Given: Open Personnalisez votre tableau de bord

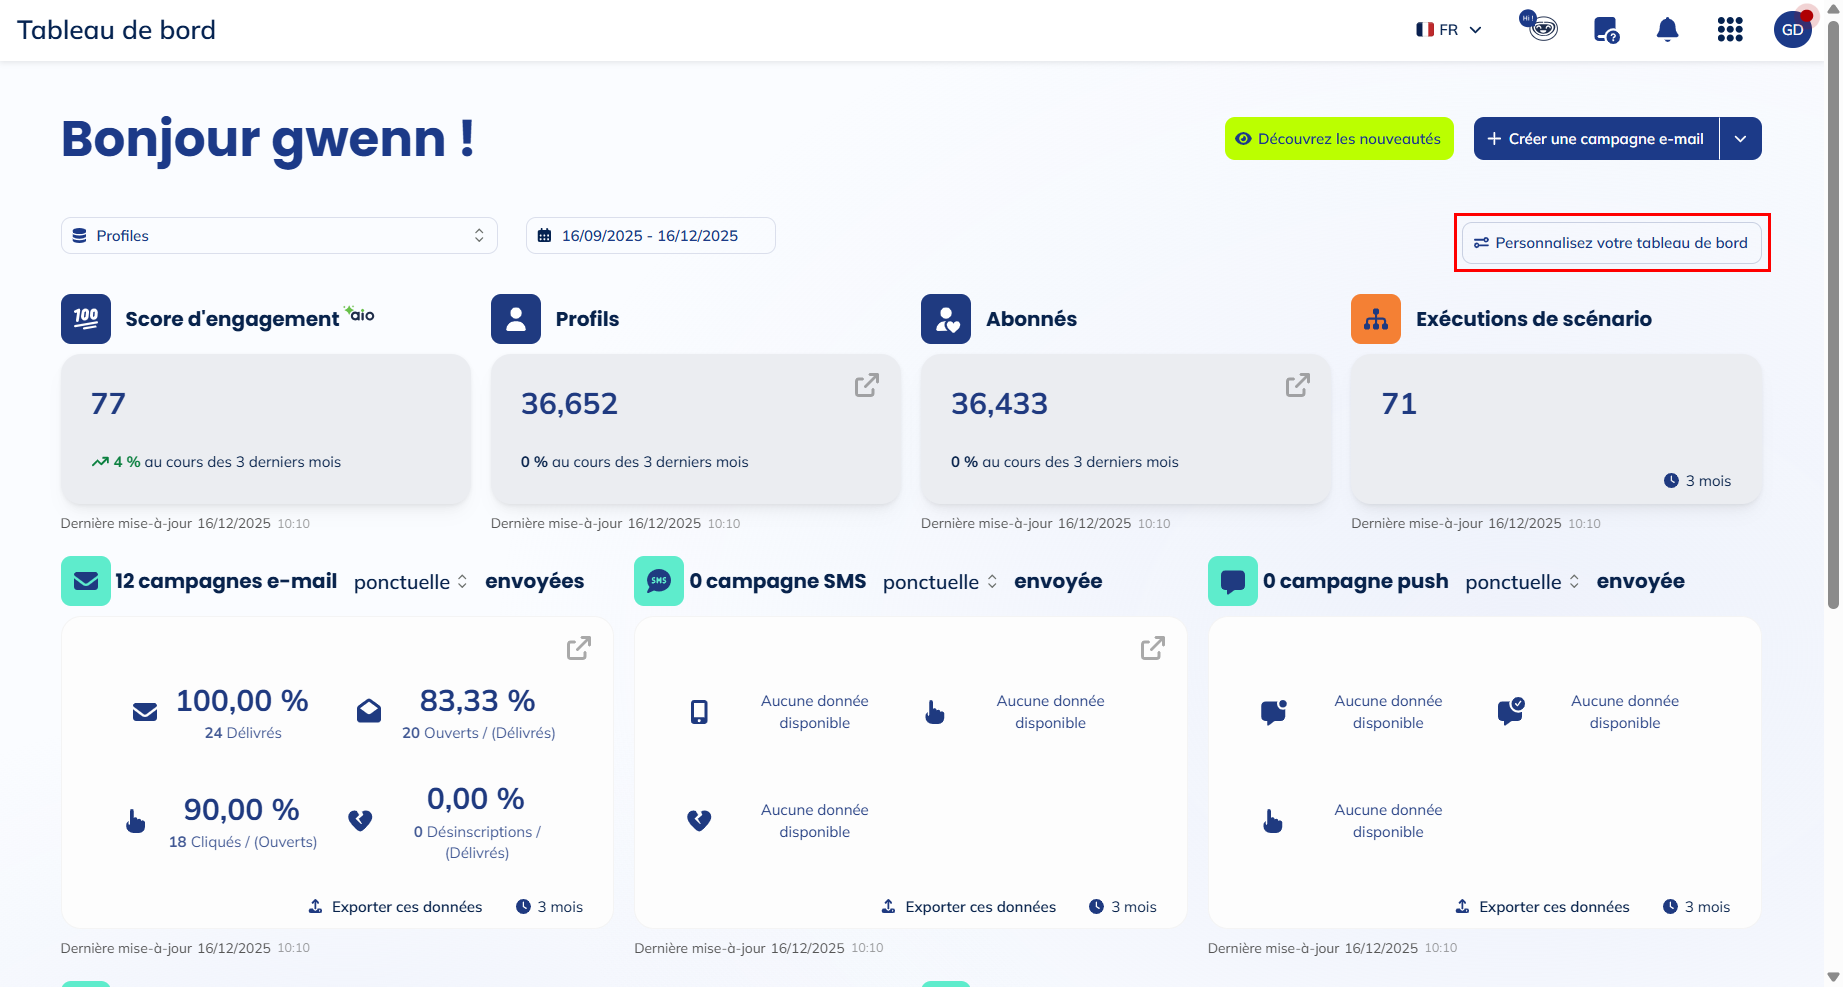Looking at the screenshot, I should [1611, 242].
